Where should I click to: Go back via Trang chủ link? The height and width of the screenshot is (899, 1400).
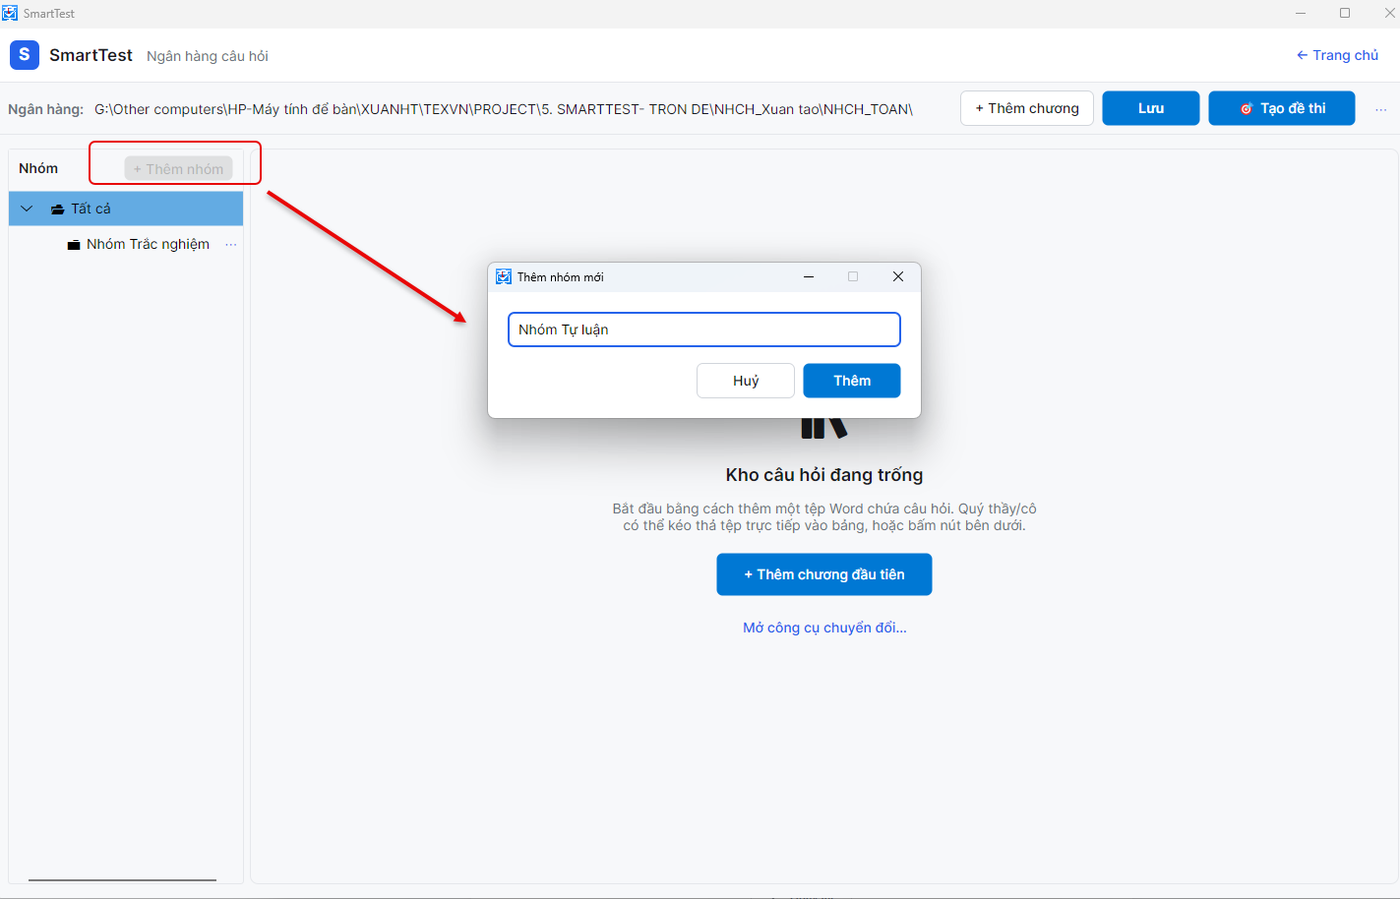tap(1337, 55)
